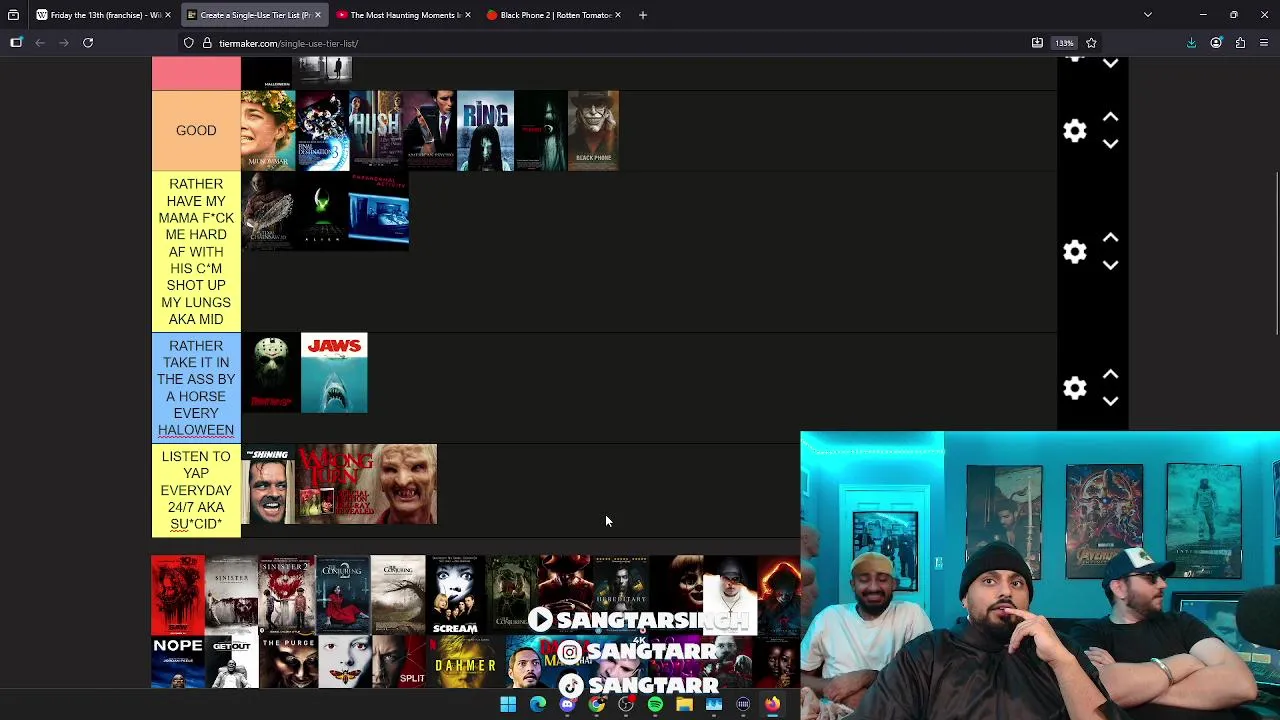Select the Friday the 13th hockey mask poster
This screenshot has height=720, width=1280.
coord(270,373)
